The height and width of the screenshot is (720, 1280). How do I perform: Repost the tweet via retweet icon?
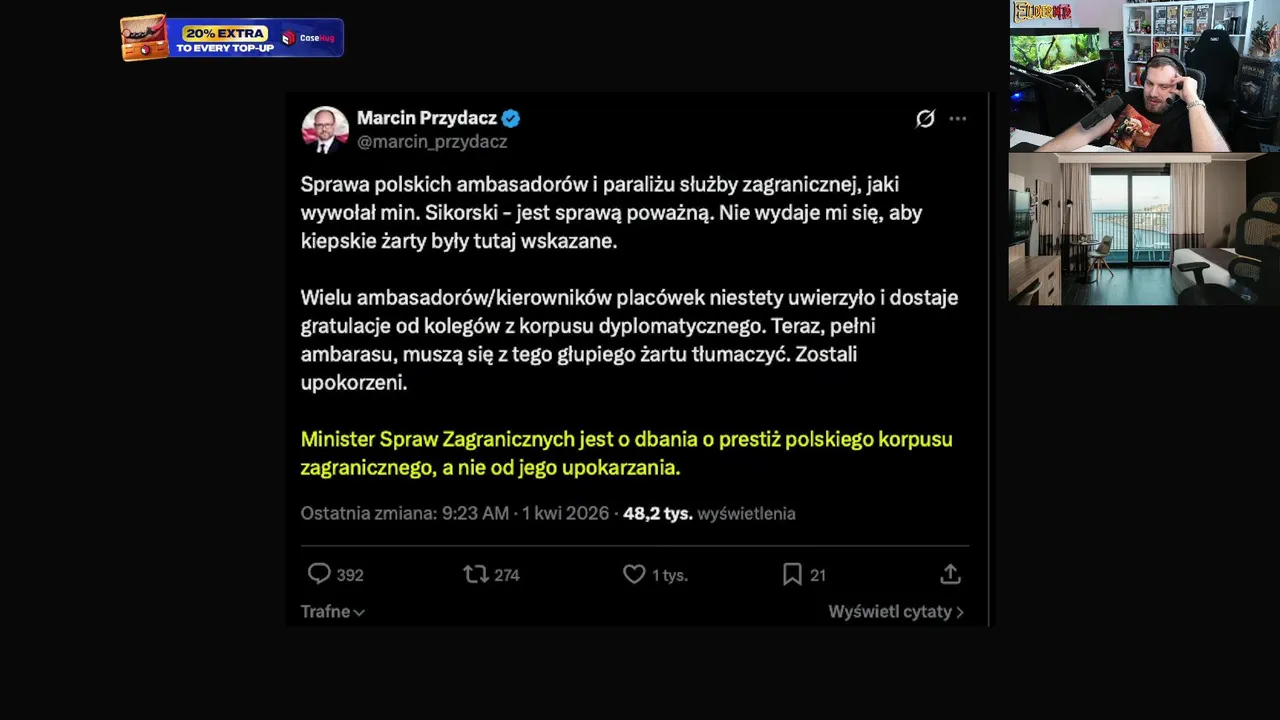(476, 574)
